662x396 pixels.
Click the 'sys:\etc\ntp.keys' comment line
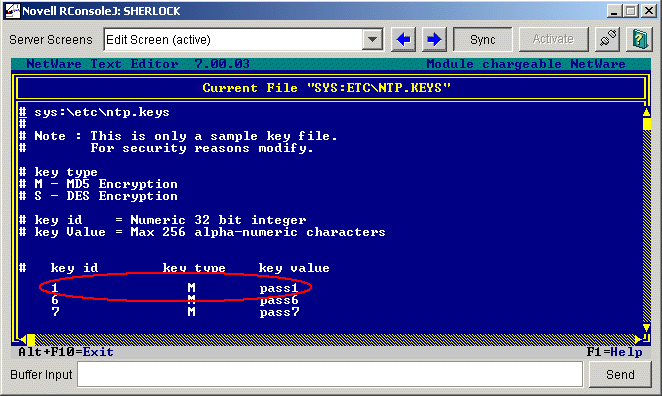(94, 112)
